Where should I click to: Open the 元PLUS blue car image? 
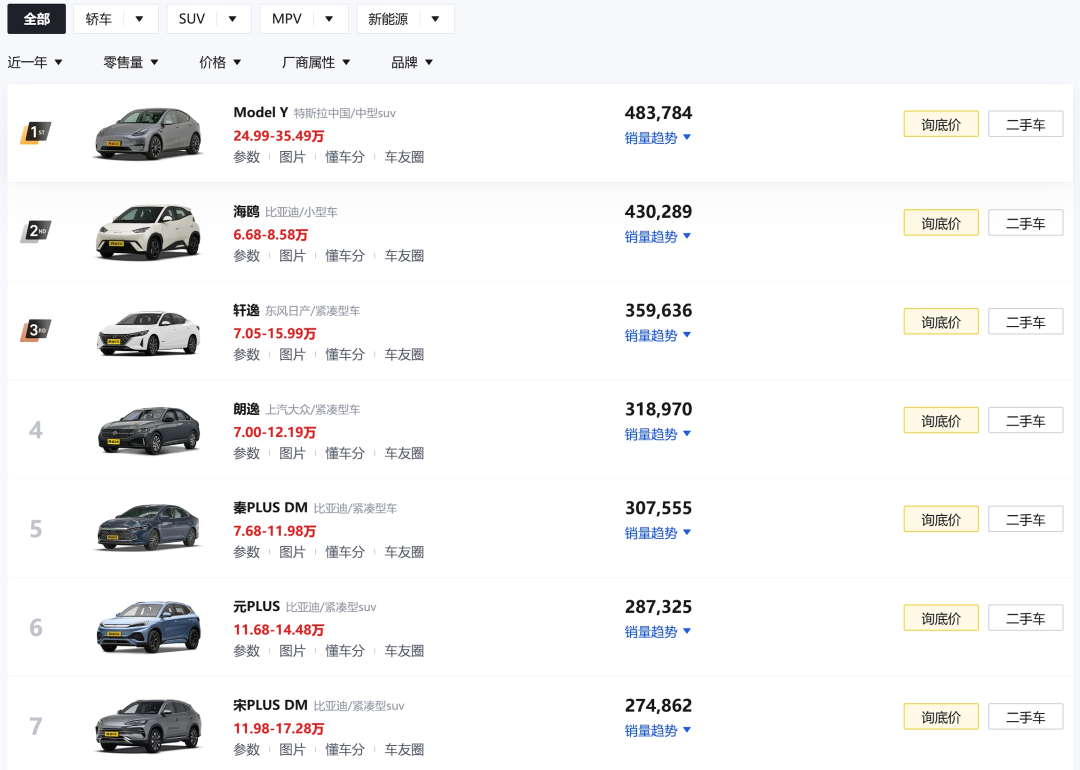(x=148, y=627)
